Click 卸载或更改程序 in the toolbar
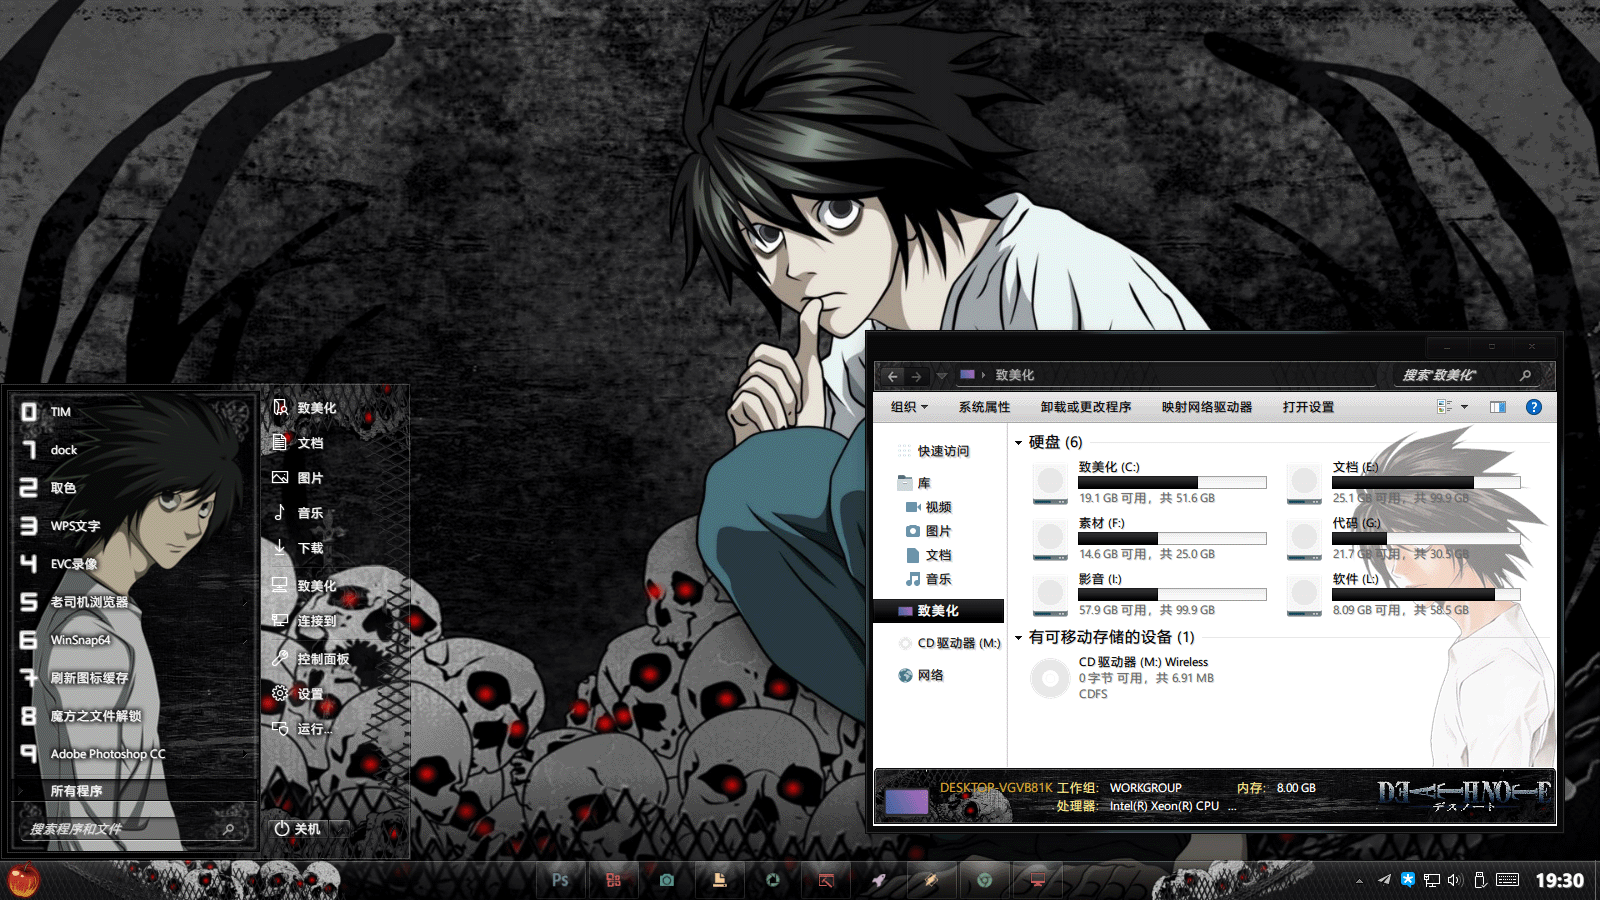 click(1086, 407)
